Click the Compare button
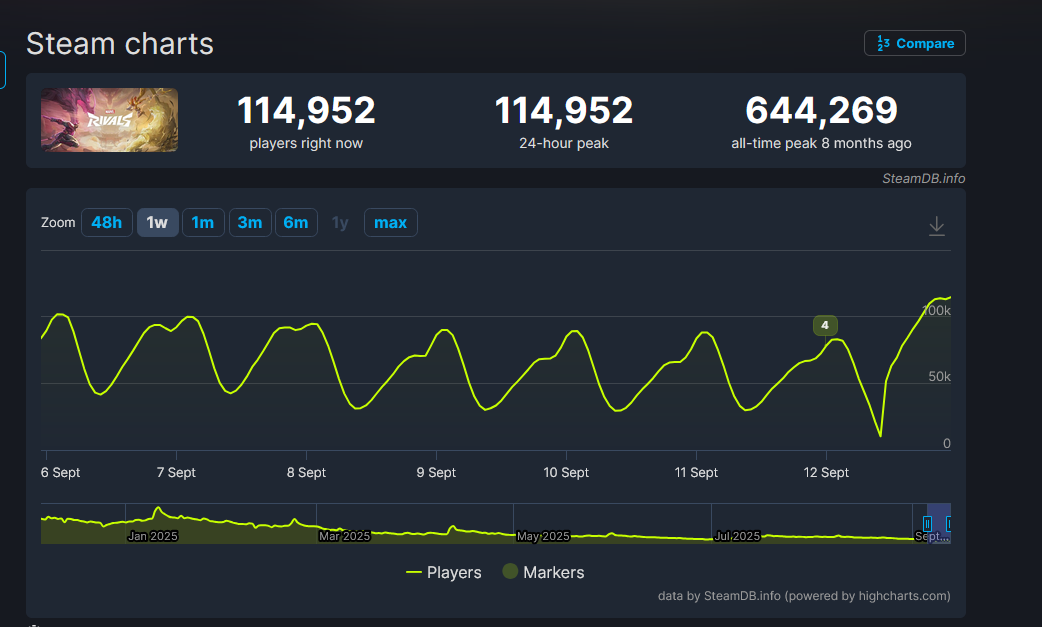1042x627 pixels. pyautogui.click(x=914, y=43)
